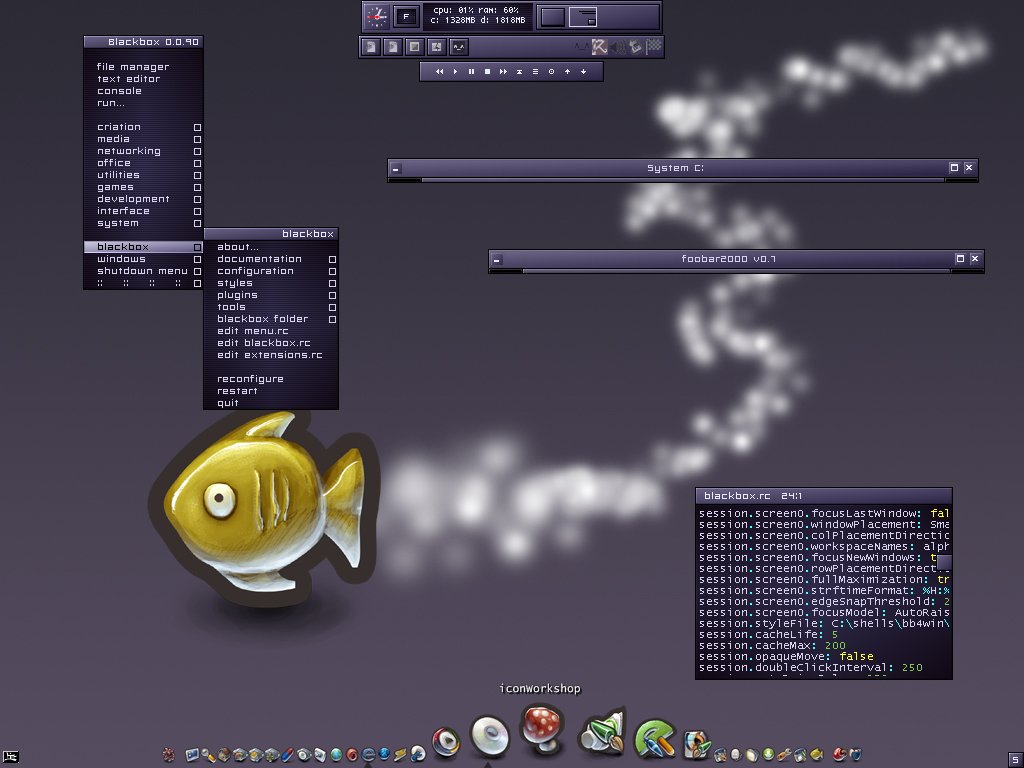Click restart in the blackbox submenu
Screen dimensions: 1024x768
[237, 391]
